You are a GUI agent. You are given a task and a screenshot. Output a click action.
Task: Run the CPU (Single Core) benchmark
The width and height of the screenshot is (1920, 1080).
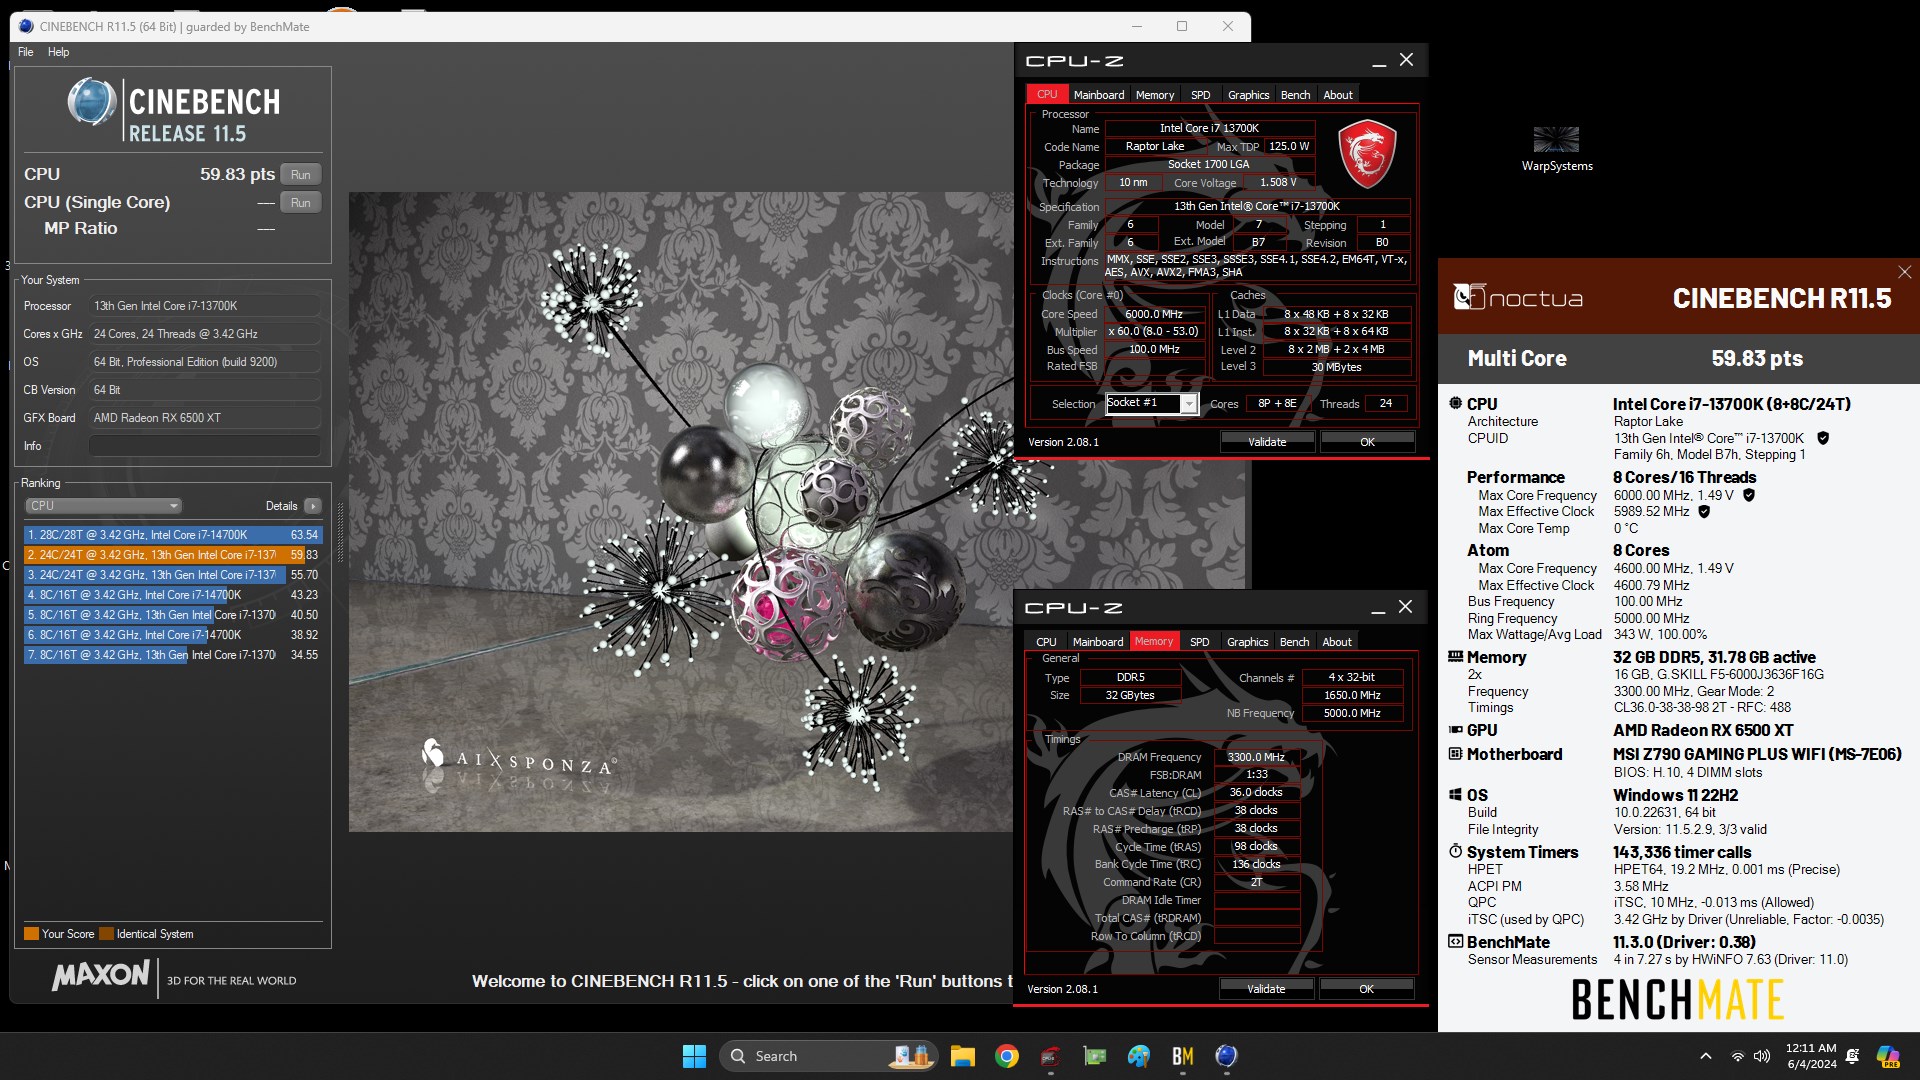[x=301, y=203]
